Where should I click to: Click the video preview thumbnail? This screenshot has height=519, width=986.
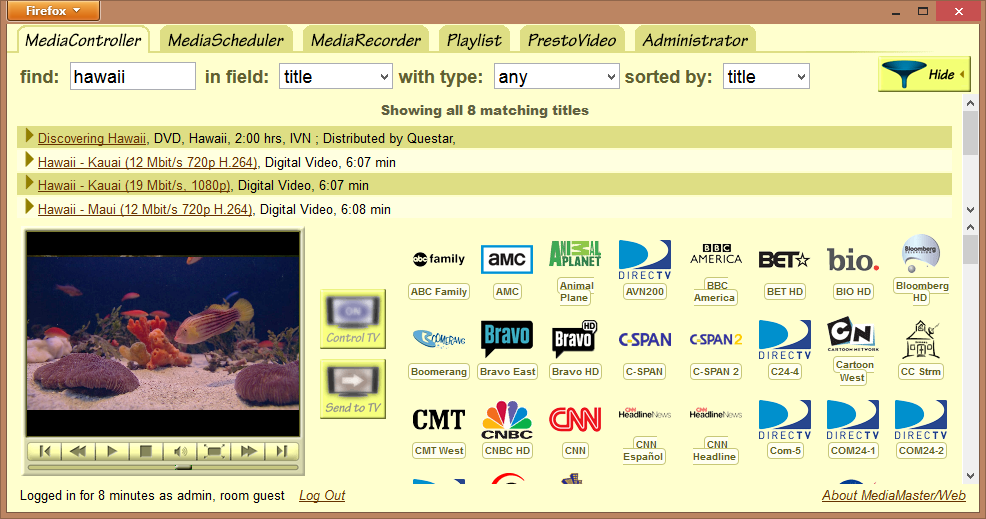point(163,333)
